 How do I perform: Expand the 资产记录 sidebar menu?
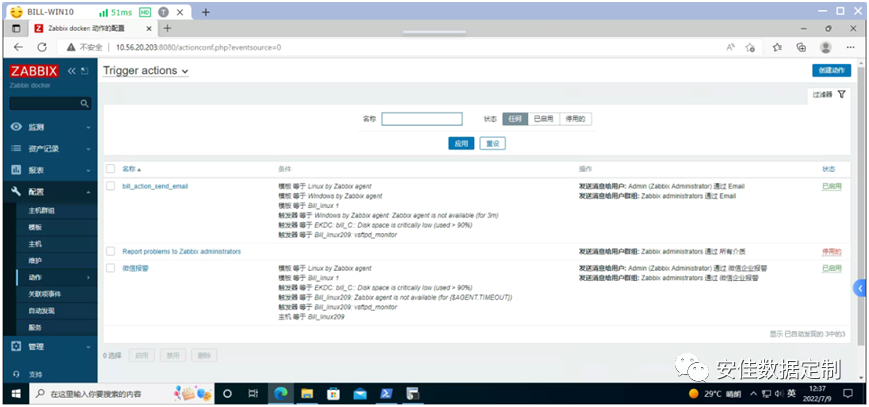click(x=50, y=149)
